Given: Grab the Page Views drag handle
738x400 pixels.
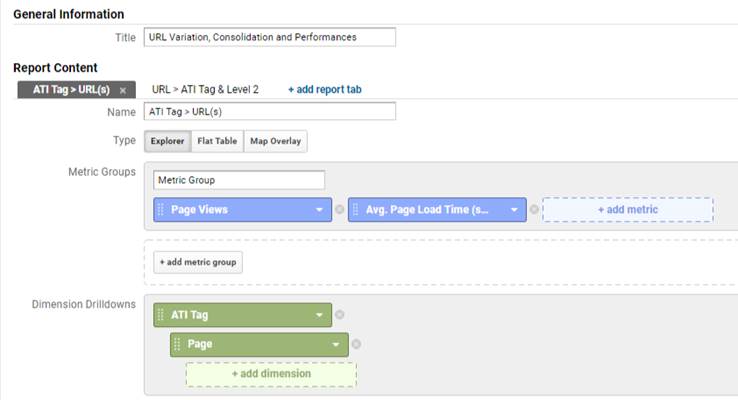Looking at the screenshot, I should click(160, 209).
